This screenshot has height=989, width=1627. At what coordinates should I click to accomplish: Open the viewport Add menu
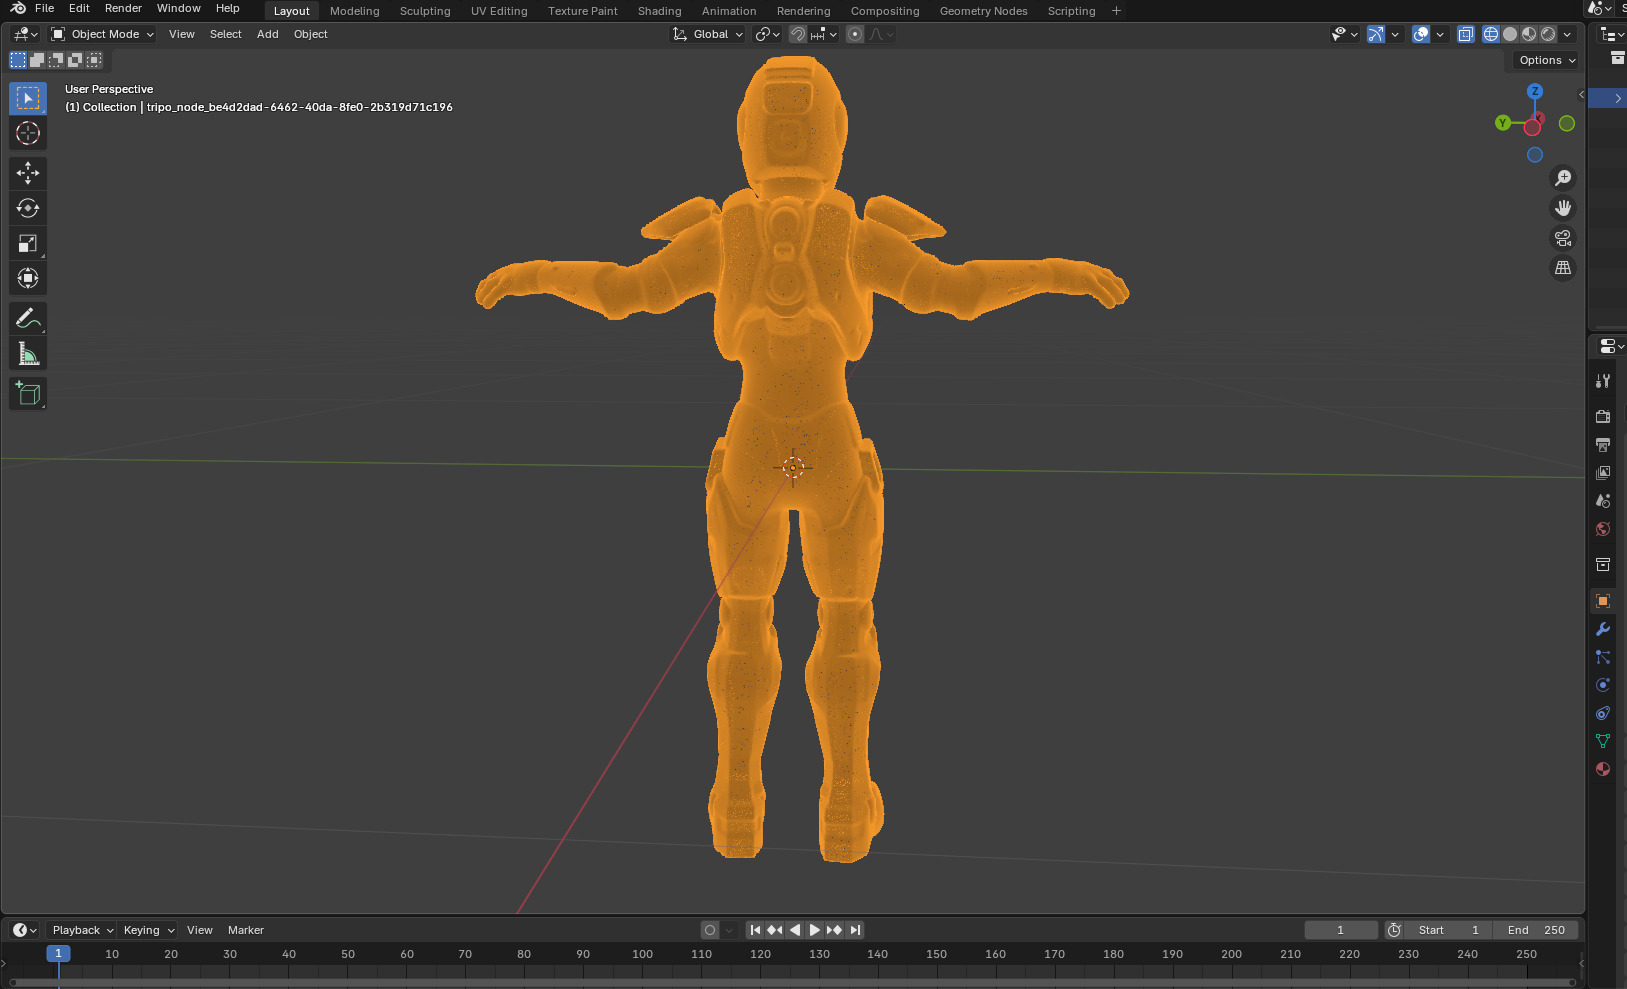point(268,34)
